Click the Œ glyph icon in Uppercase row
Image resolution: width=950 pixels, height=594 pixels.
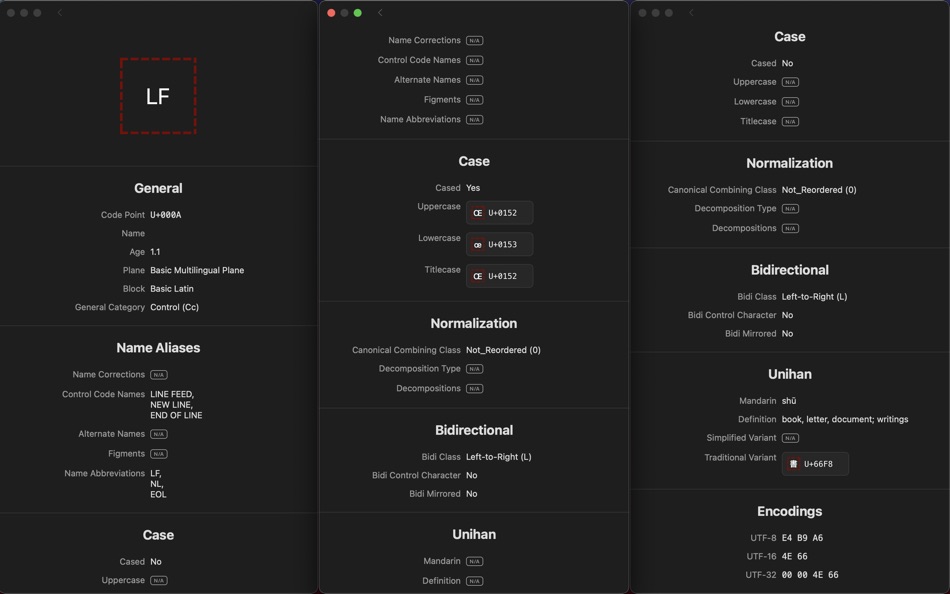[x=478, y=213]
